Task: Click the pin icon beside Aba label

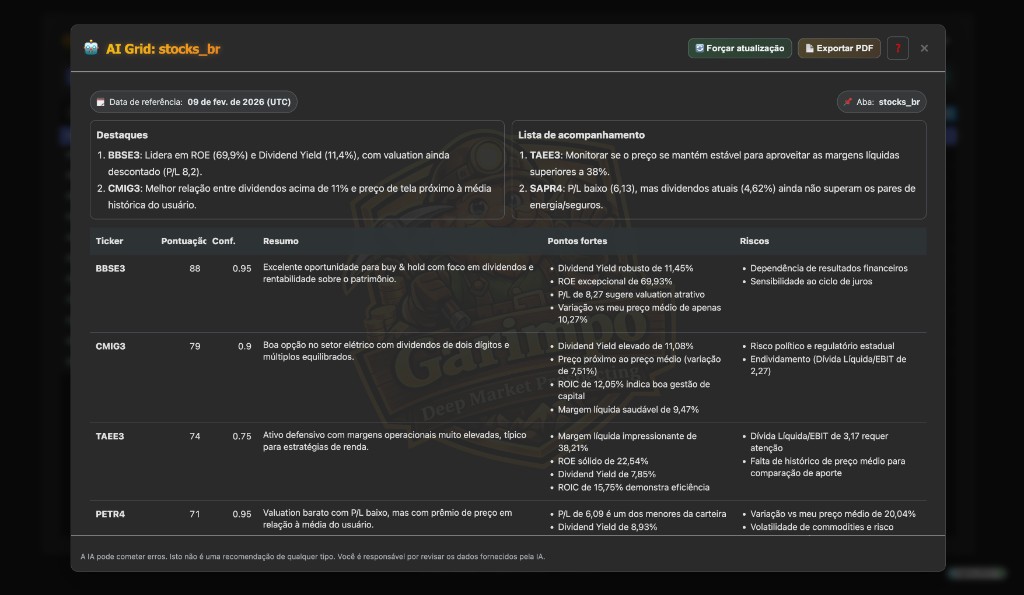Action: coord(848,102)
